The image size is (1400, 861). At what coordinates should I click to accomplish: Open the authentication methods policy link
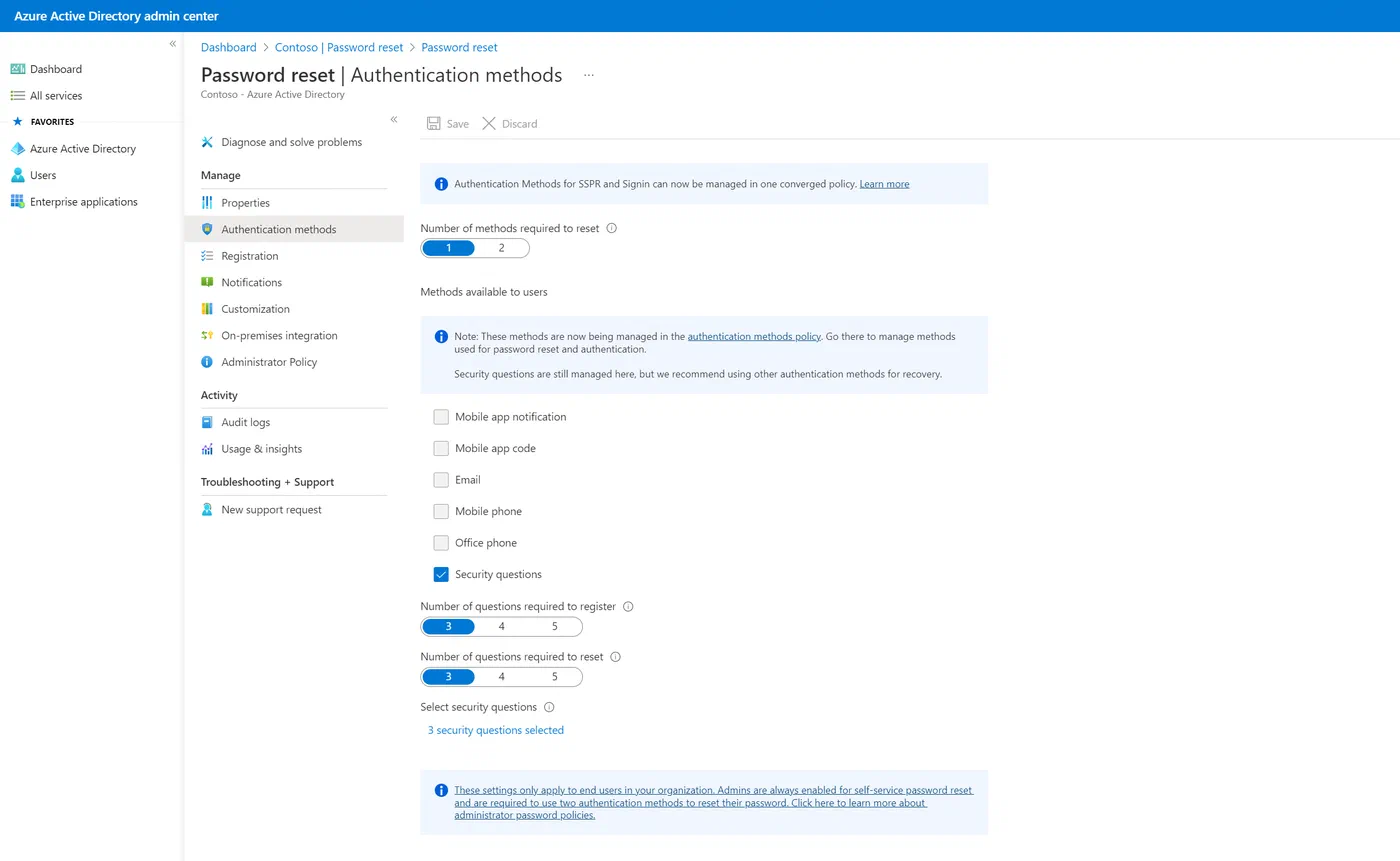click(x=754, y=337)
